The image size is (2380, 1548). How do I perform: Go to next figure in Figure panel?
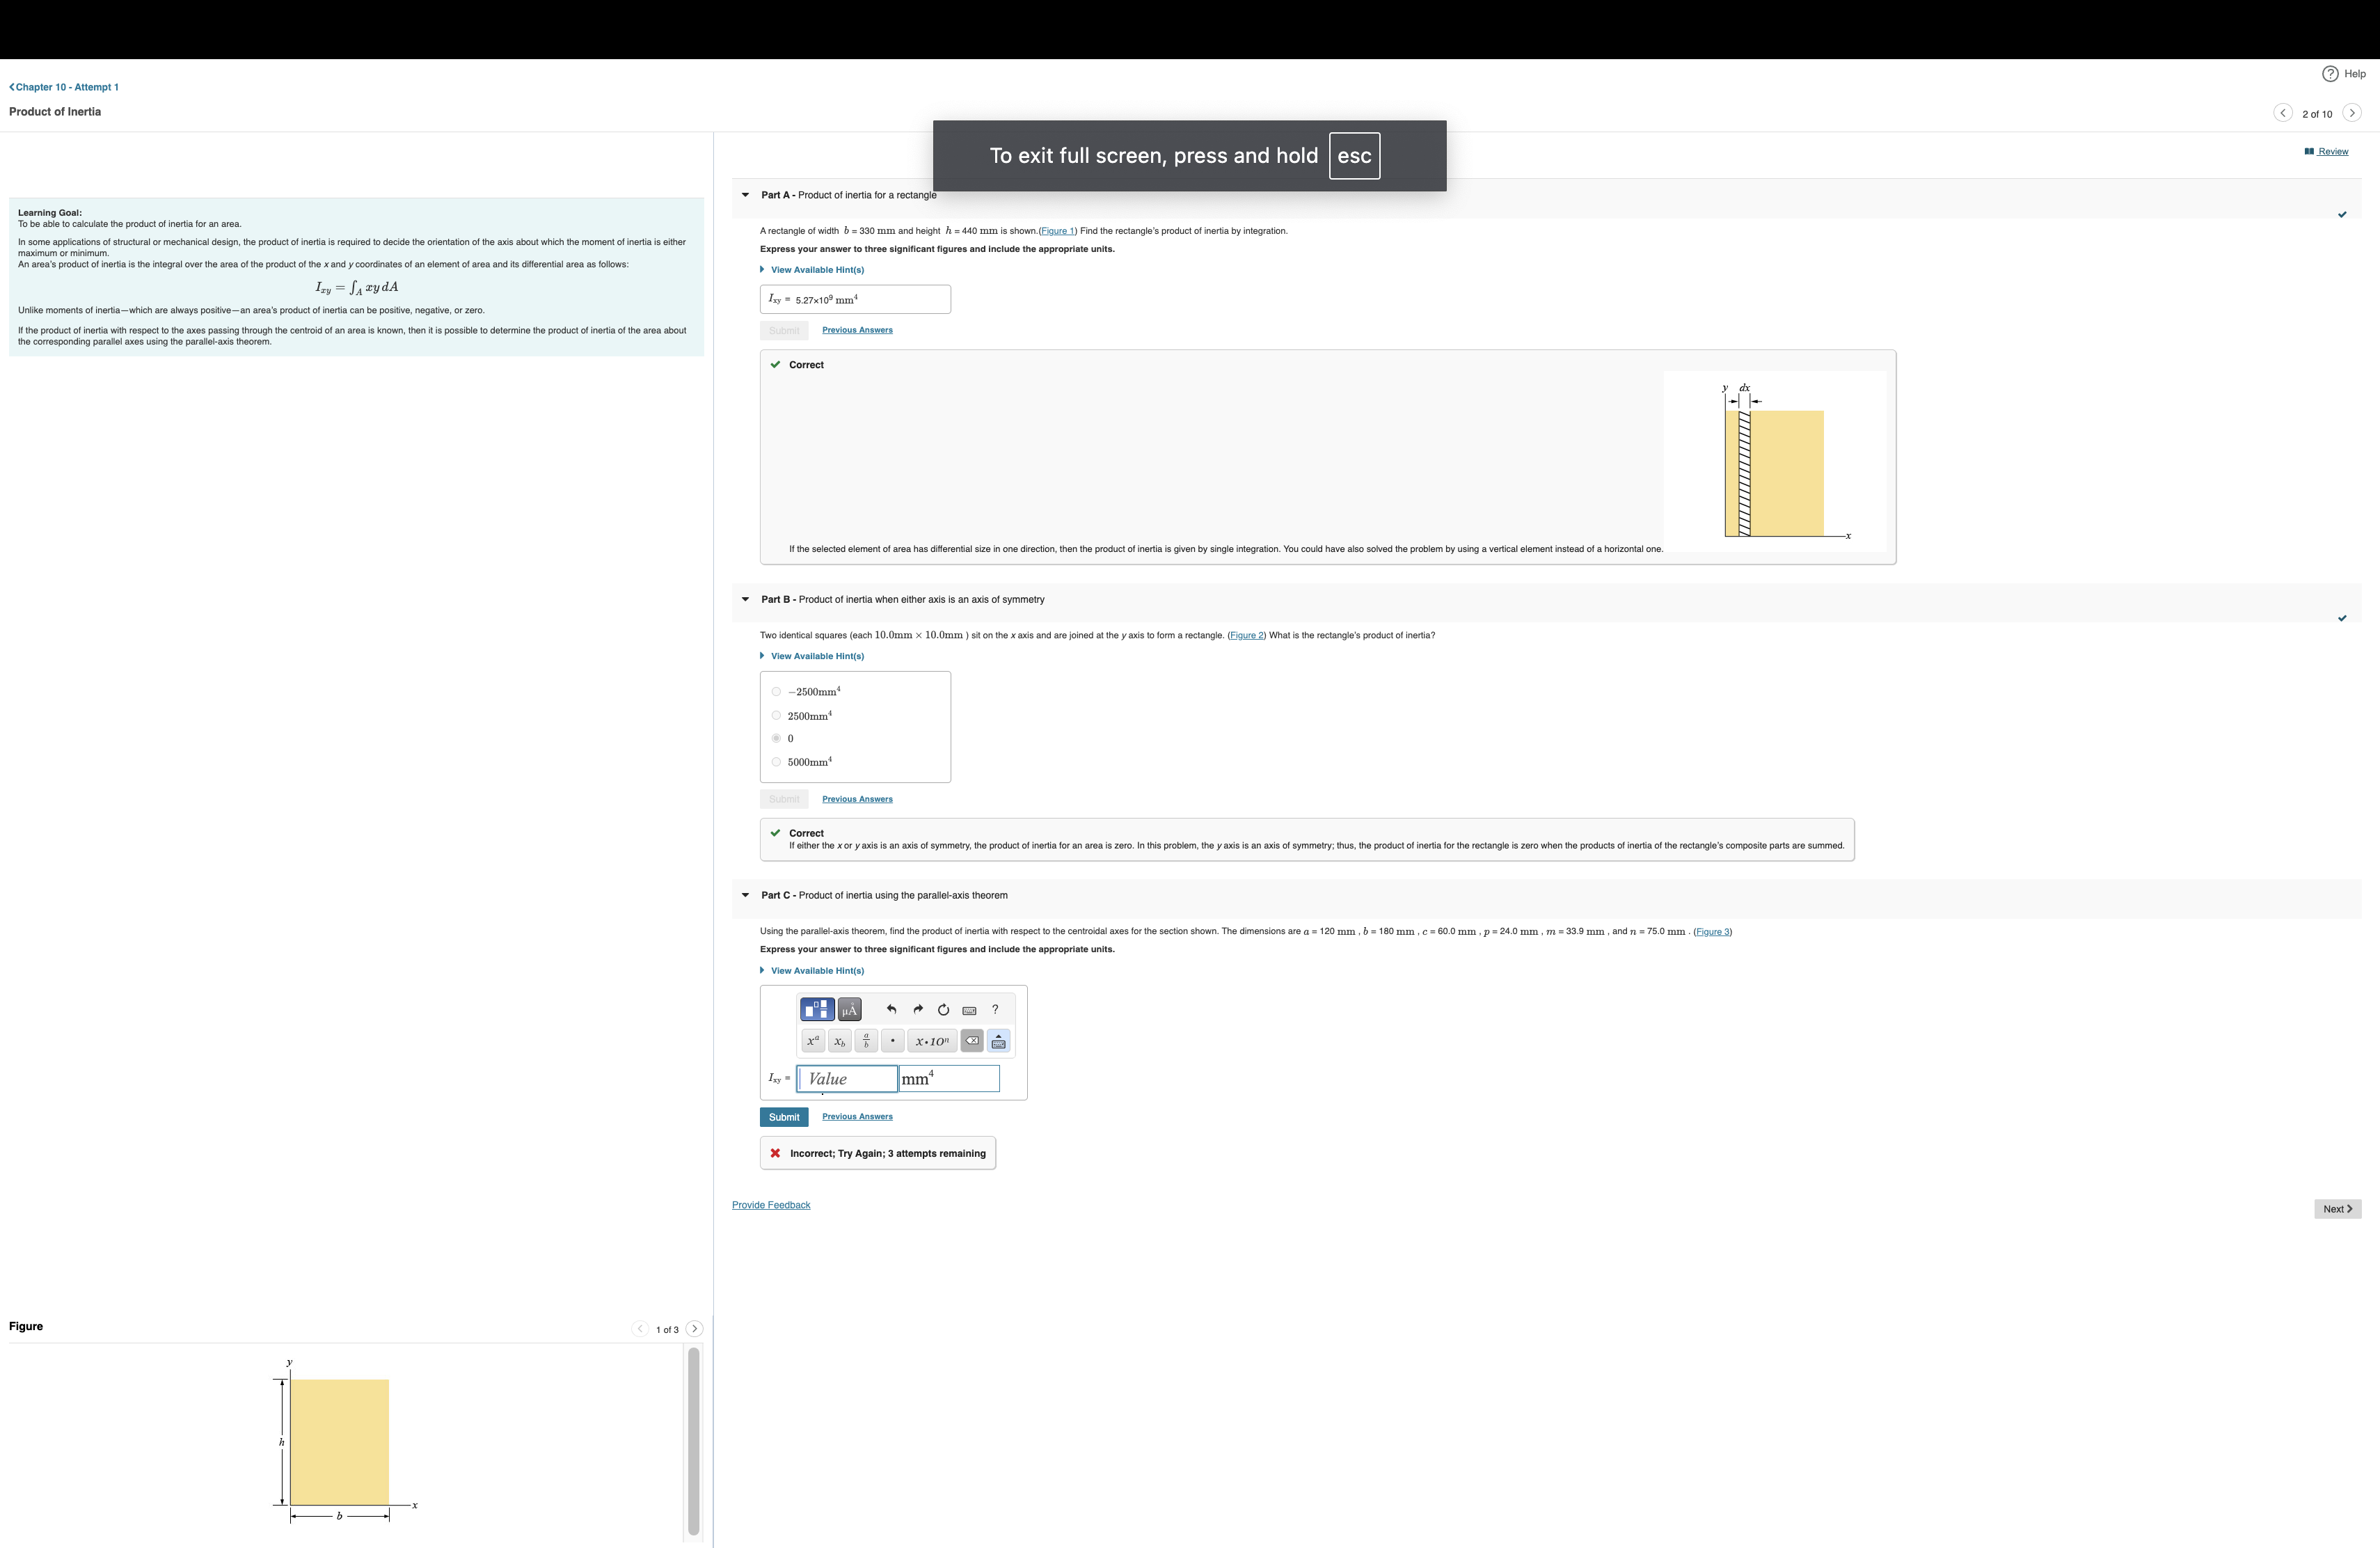coord(694,1329)
